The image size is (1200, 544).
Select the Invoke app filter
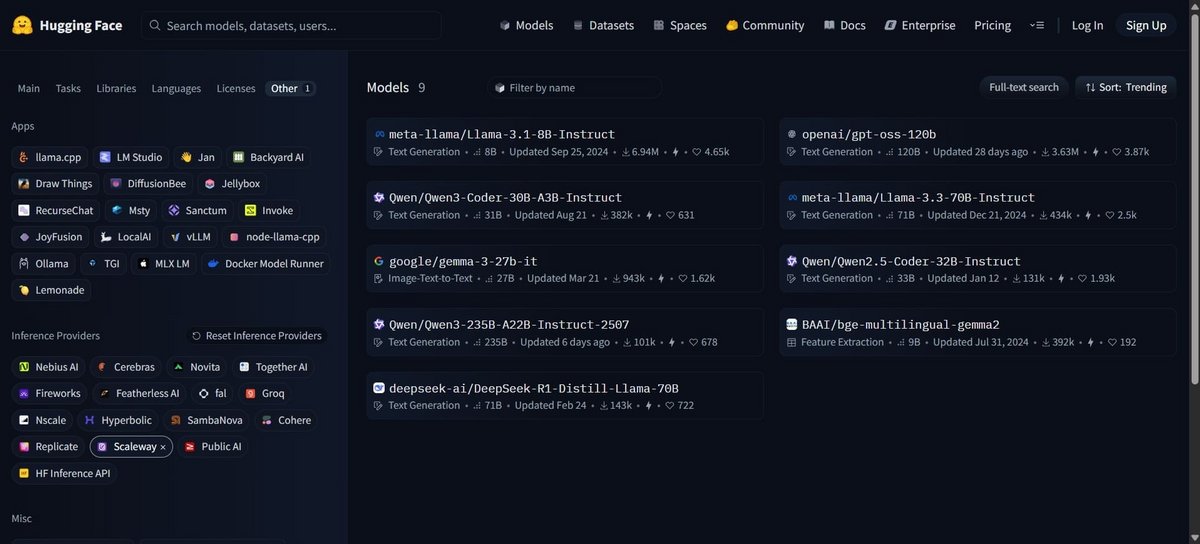point(269,211)
